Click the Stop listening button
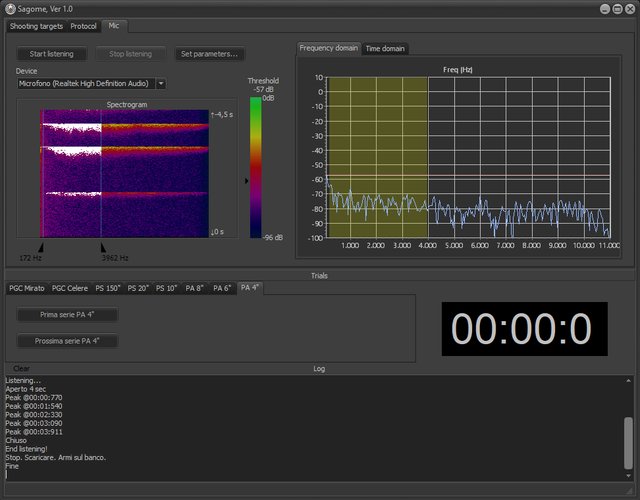 [x=131, y=54]
